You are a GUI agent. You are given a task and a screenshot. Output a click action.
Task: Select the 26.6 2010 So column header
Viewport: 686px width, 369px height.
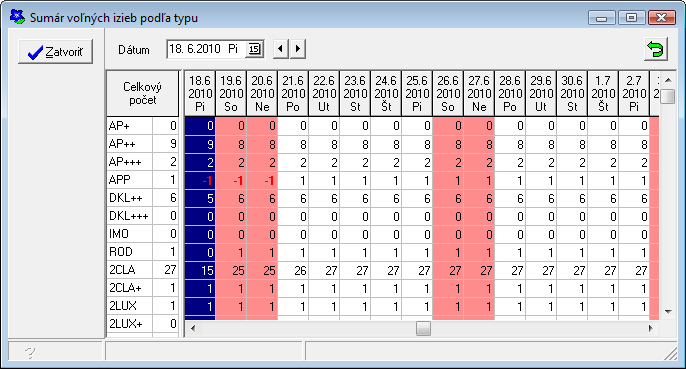coord(448,94)
